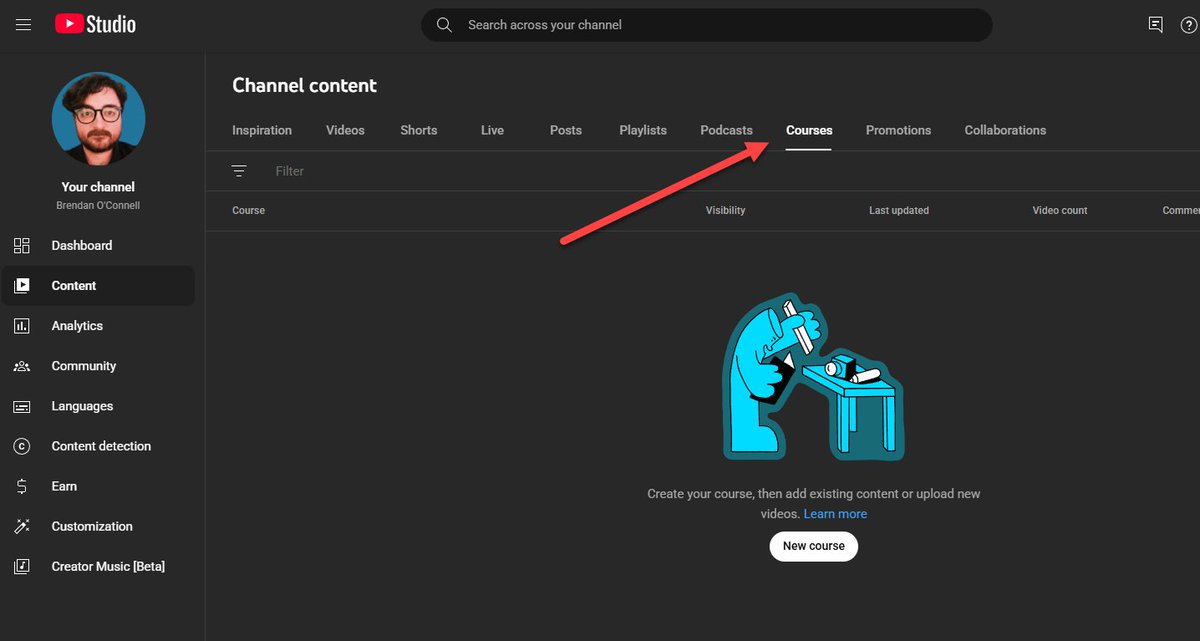Open the Languages sidebar icon
1200x641 pixels.
tap(22, 405)
